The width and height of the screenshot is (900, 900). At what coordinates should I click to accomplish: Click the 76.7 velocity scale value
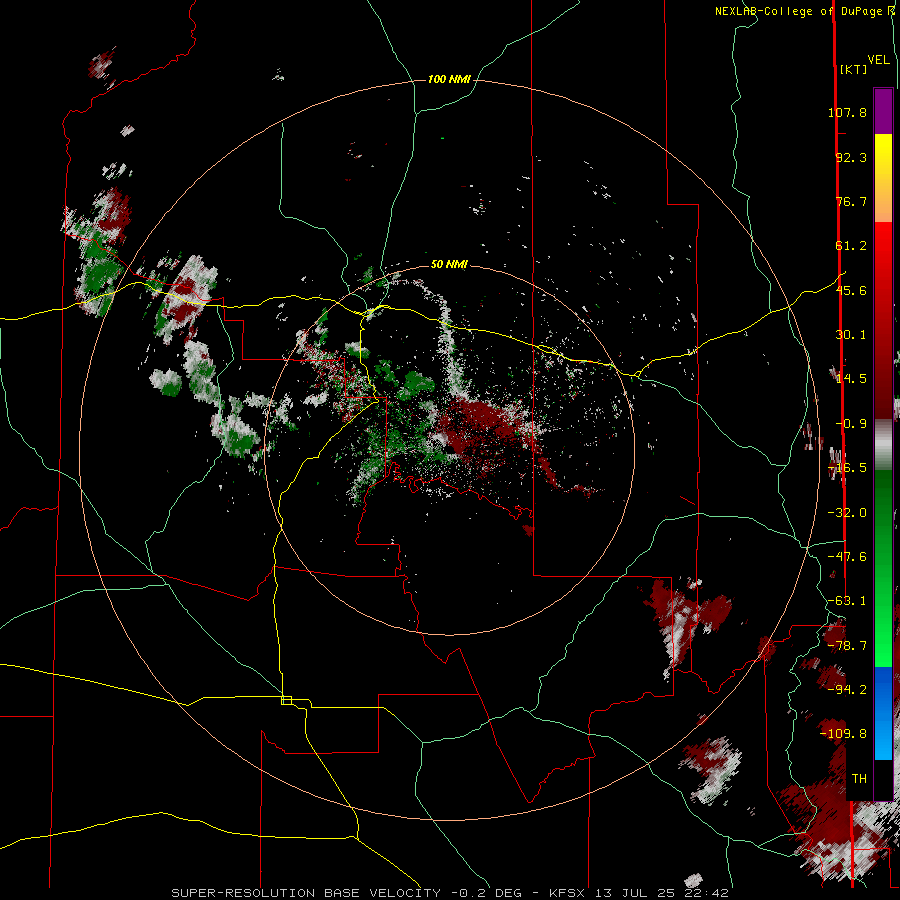coord(851,201)
